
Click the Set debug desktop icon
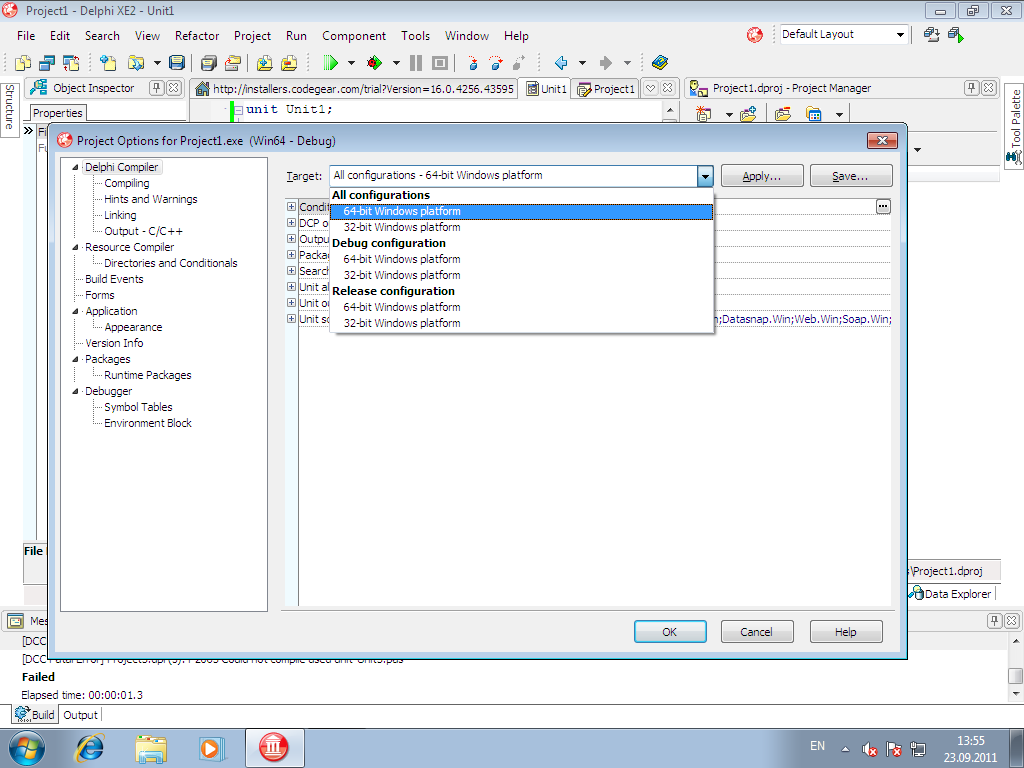[x=956, y=35]
